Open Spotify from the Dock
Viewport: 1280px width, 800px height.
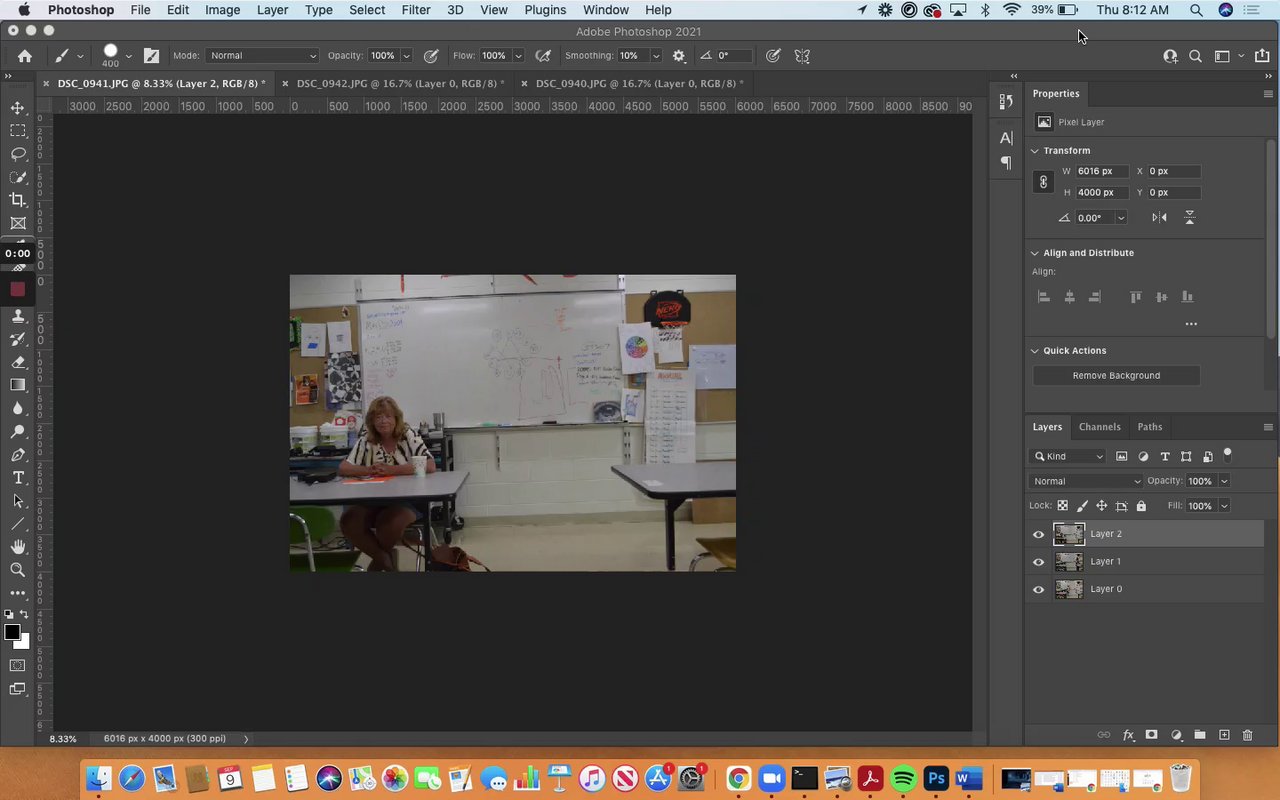pos(903,778)
